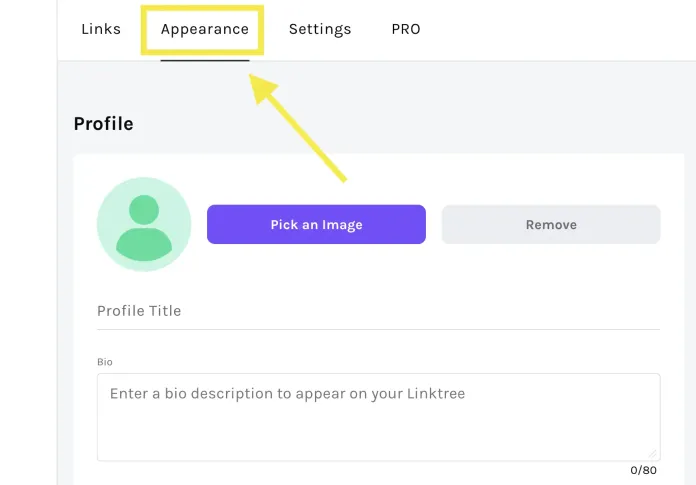This screenshot has width=696, height=485.
Task: Click the profile avatar placeholder icon
Action: (x=144, y=225)
